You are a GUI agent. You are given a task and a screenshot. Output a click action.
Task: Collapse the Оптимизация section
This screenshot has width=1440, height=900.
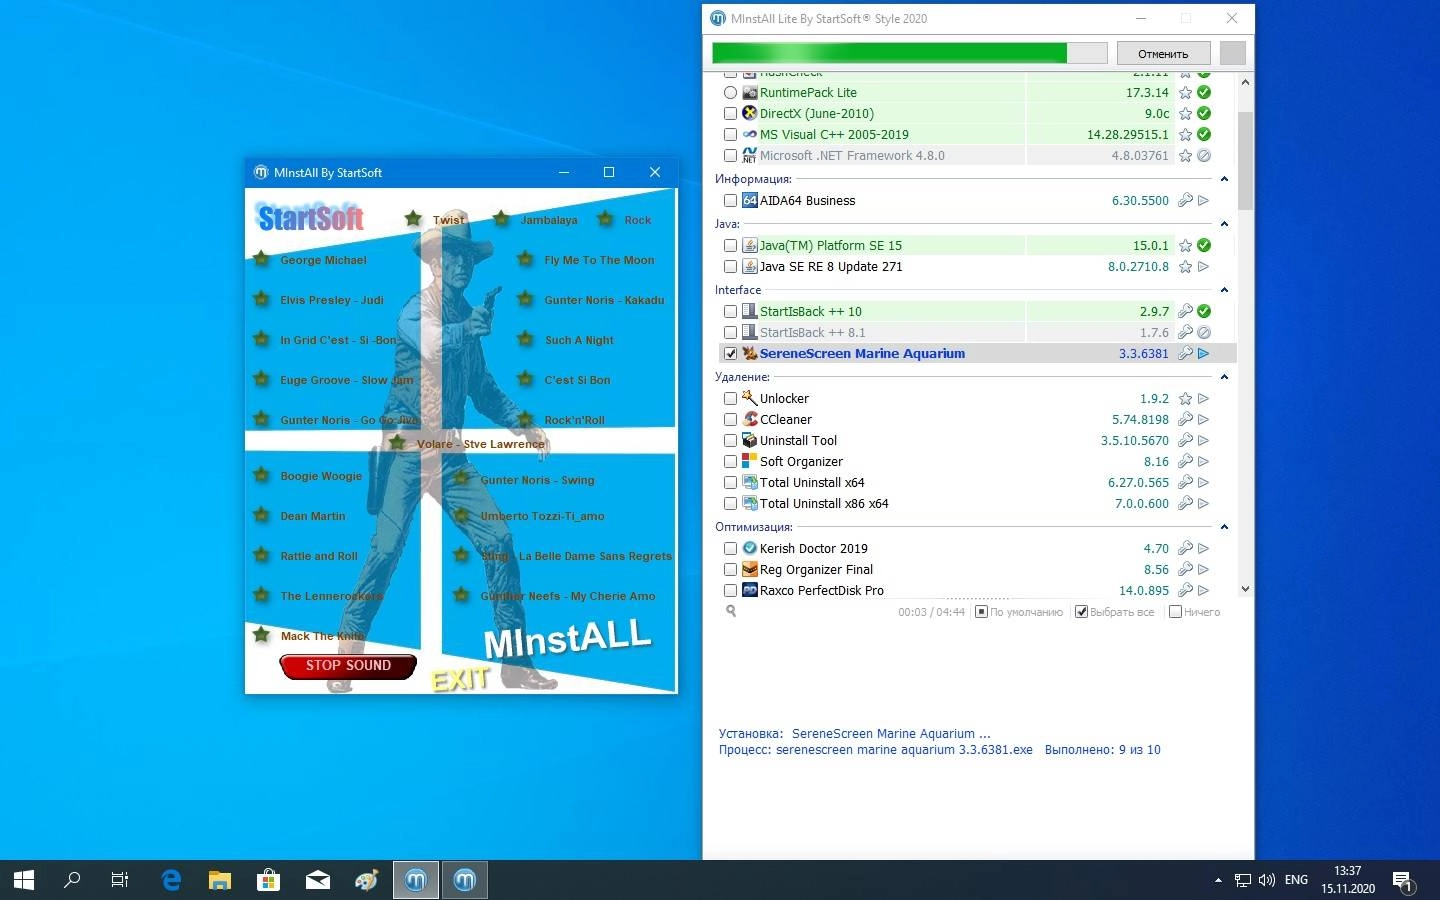[x=1224, y=527]
